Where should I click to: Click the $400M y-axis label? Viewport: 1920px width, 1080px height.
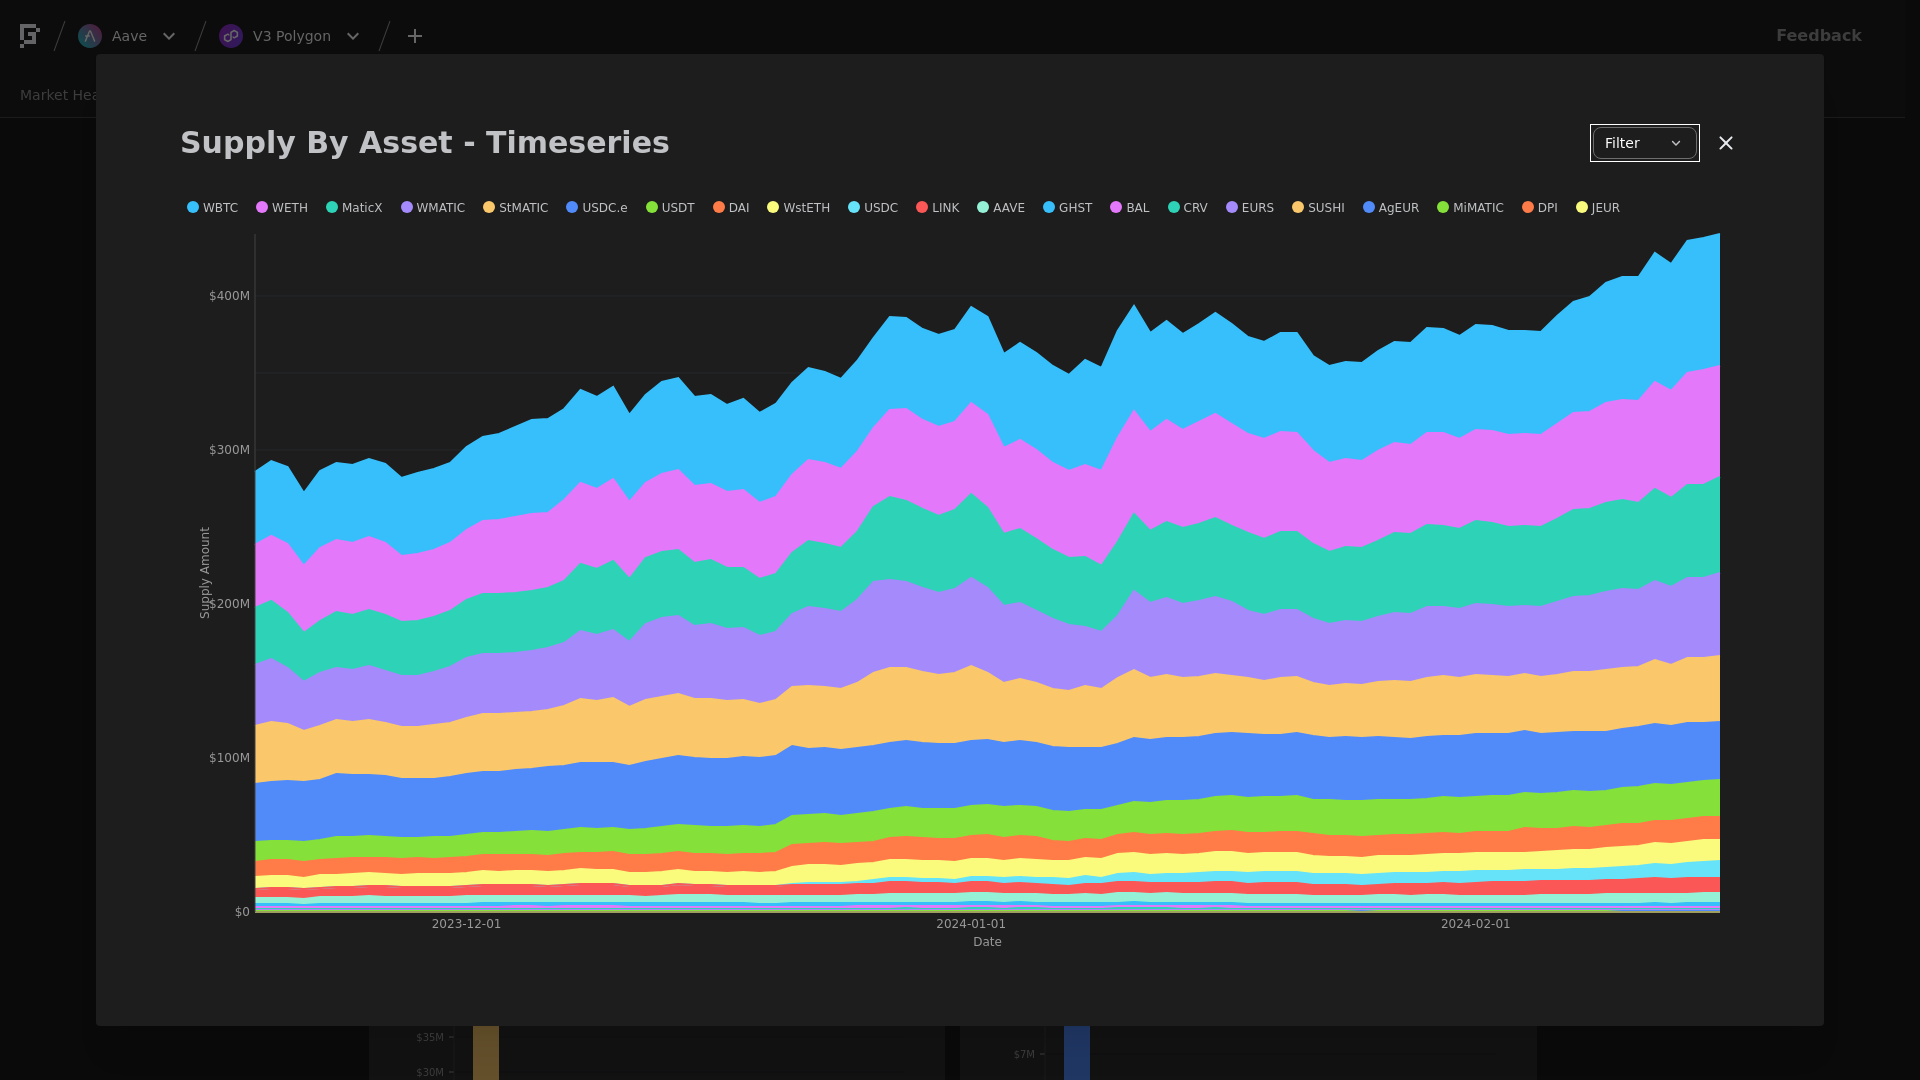tap(229, 296)
